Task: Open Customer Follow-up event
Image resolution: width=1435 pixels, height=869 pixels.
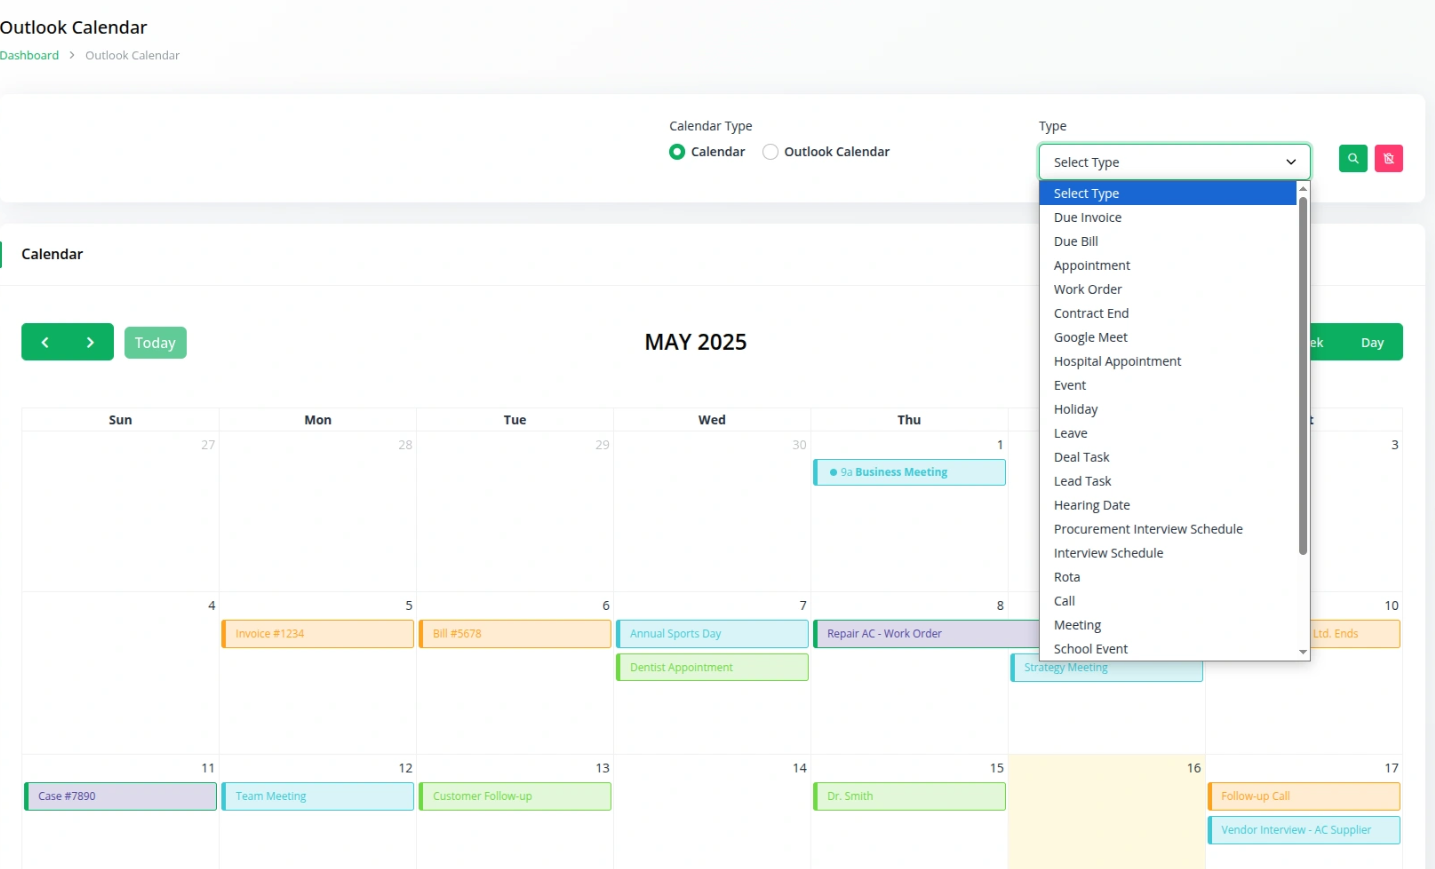Action: (515, 796)
